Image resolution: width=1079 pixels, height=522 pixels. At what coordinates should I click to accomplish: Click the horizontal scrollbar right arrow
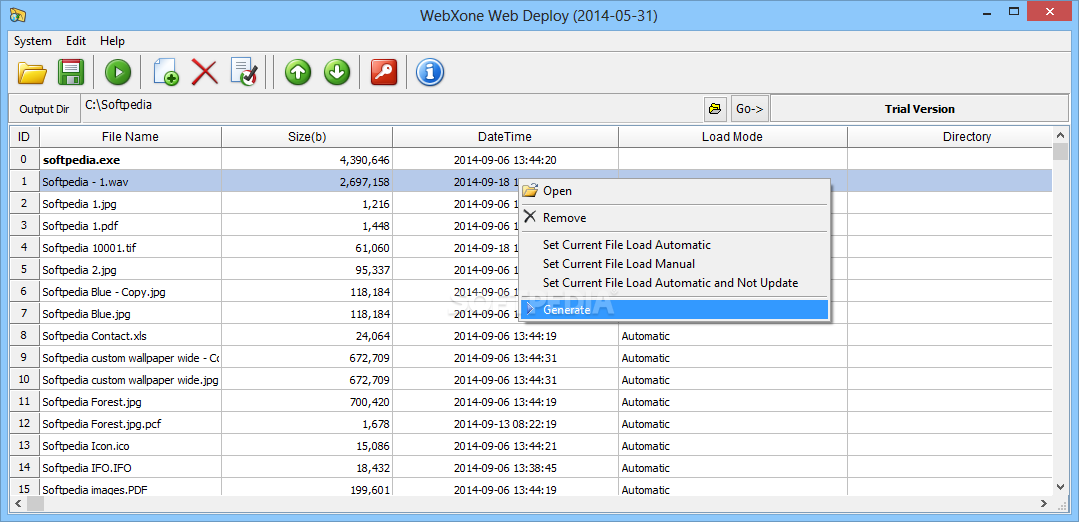[x=1044, y=503]
